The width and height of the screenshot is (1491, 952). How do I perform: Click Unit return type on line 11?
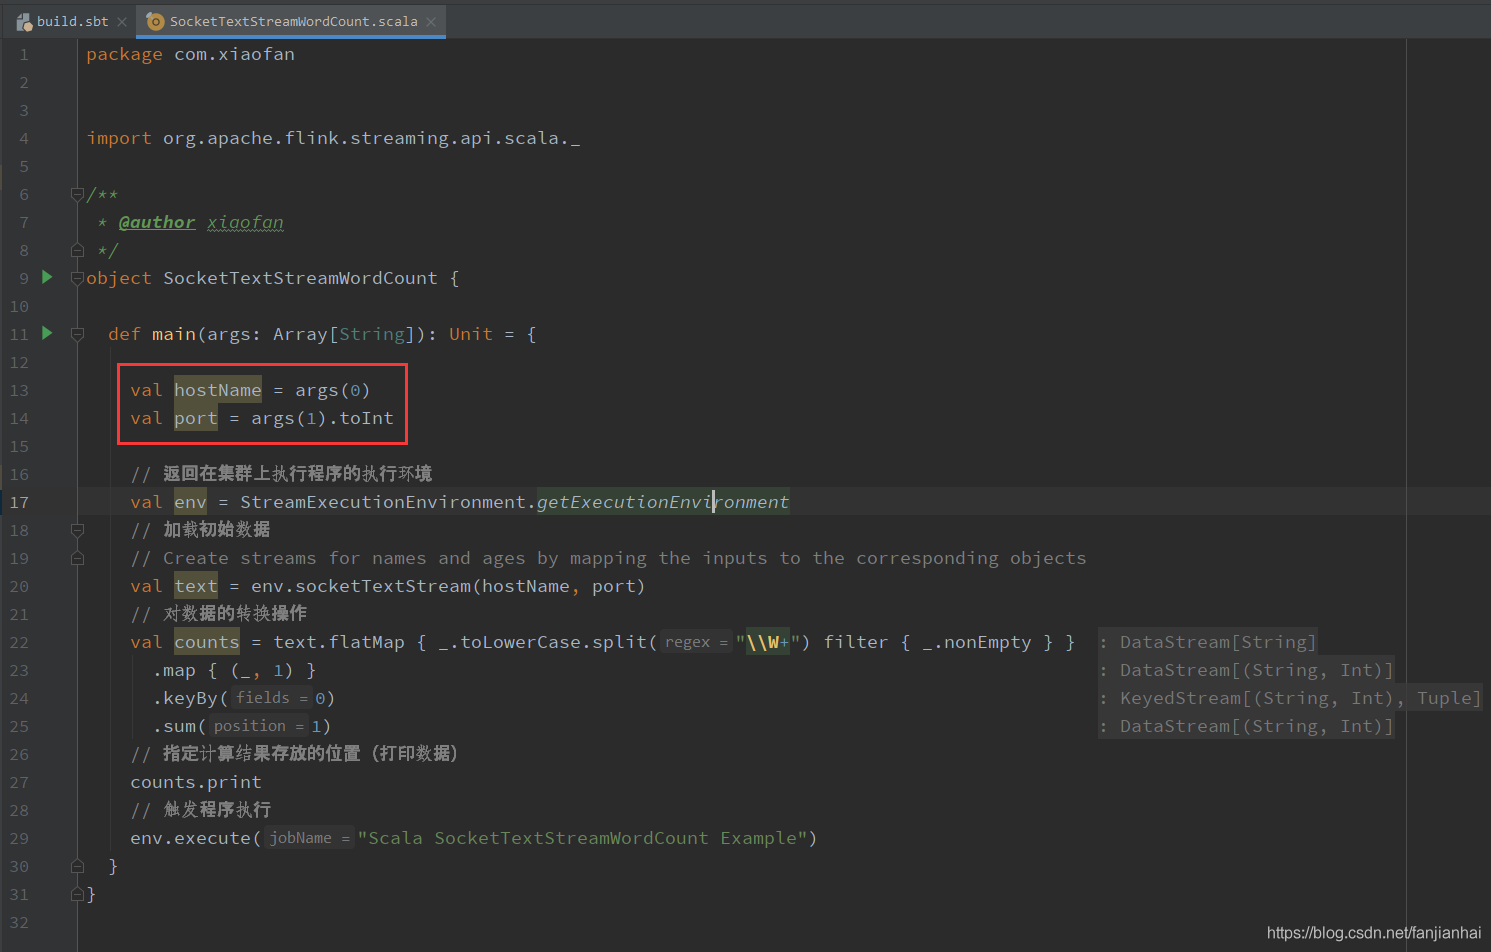pyautogui.click(x=471, y=334)
